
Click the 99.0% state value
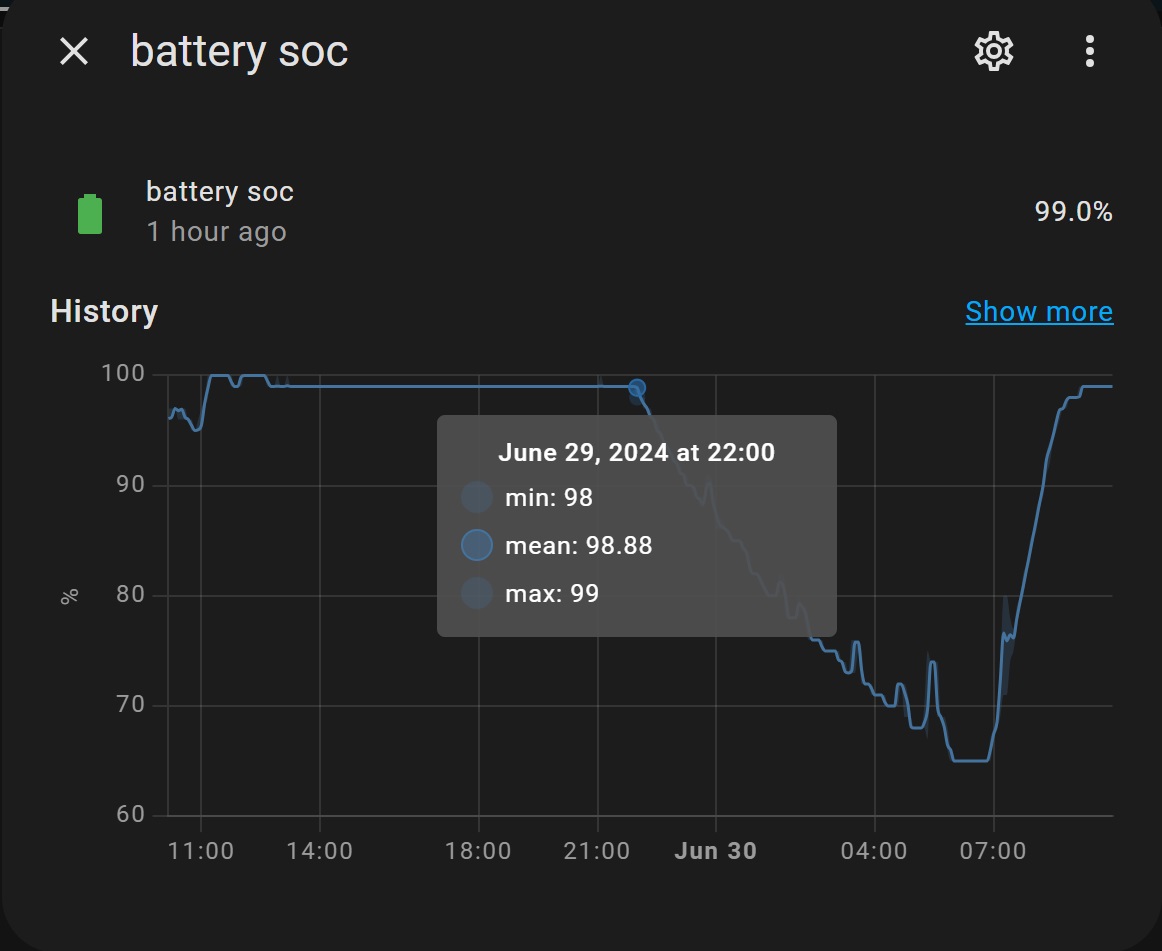1073,211
